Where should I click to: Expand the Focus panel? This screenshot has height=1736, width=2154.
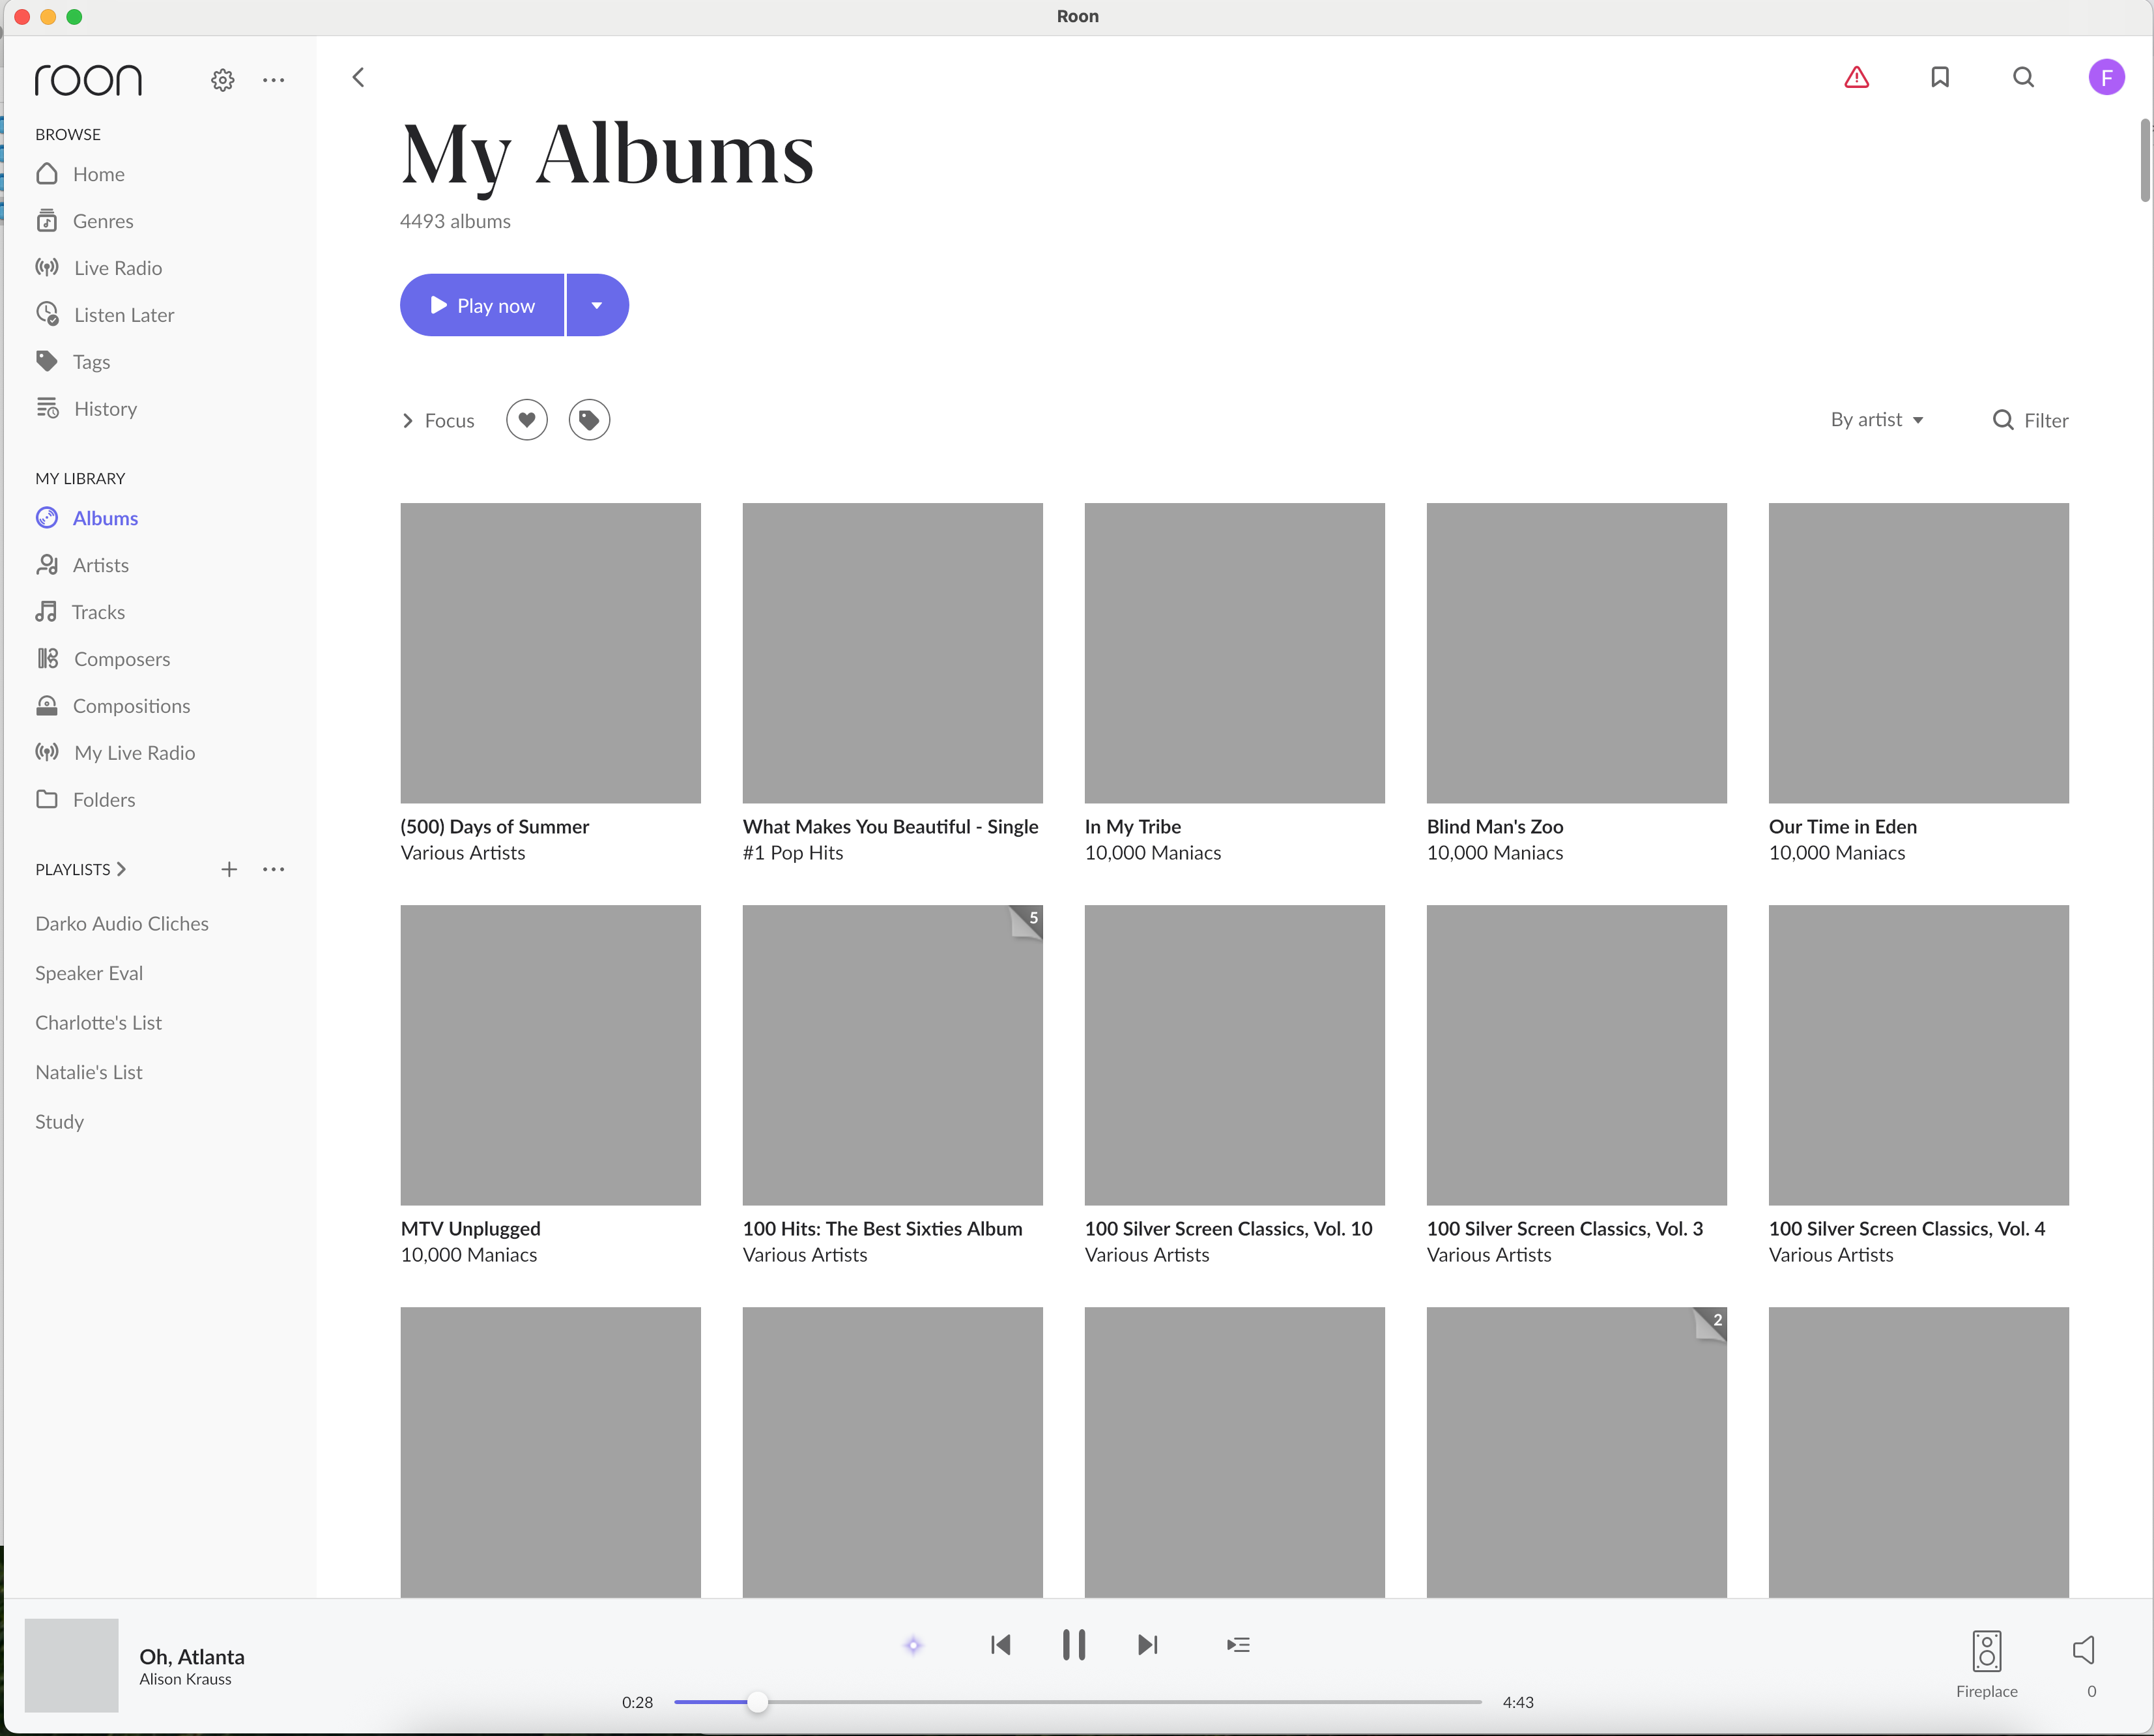coord(438,420)
